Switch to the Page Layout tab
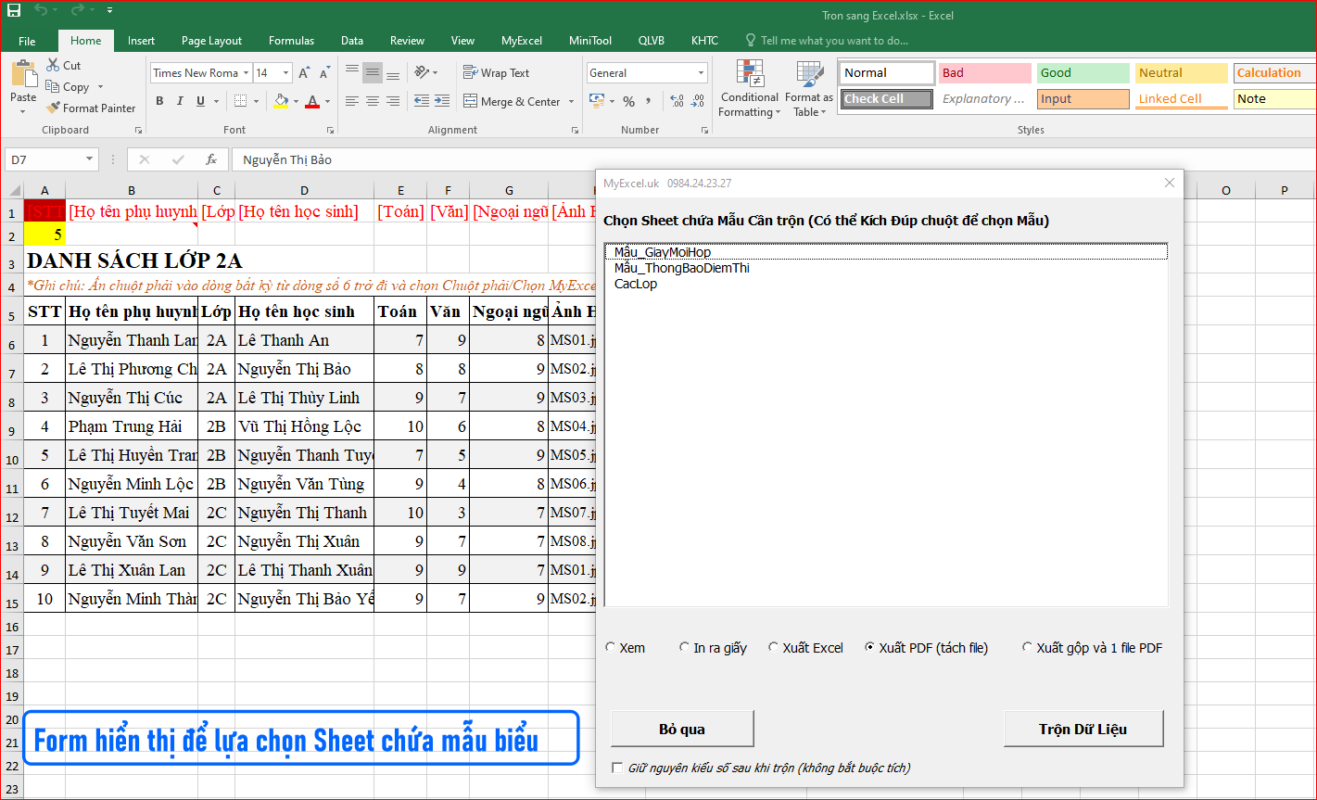The height and width of the screenshot is (800, 1317). tap(211, 41)
